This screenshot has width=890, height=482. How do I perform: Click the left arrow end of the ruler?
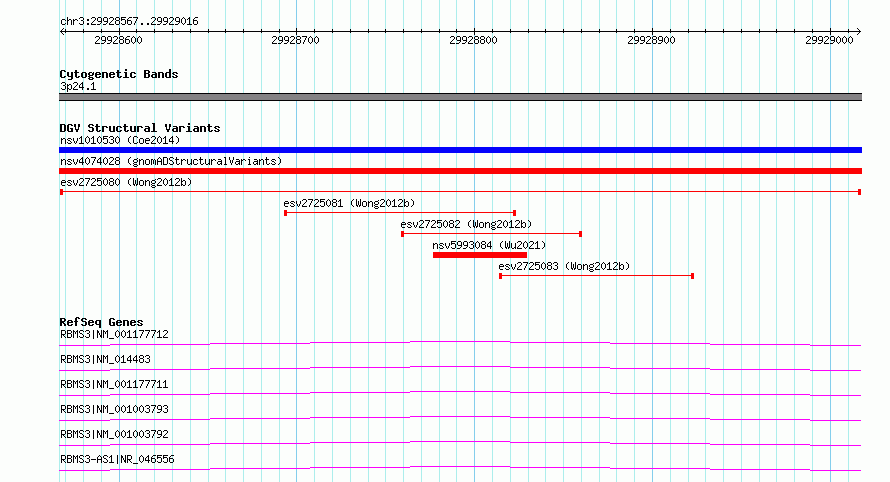62,31
